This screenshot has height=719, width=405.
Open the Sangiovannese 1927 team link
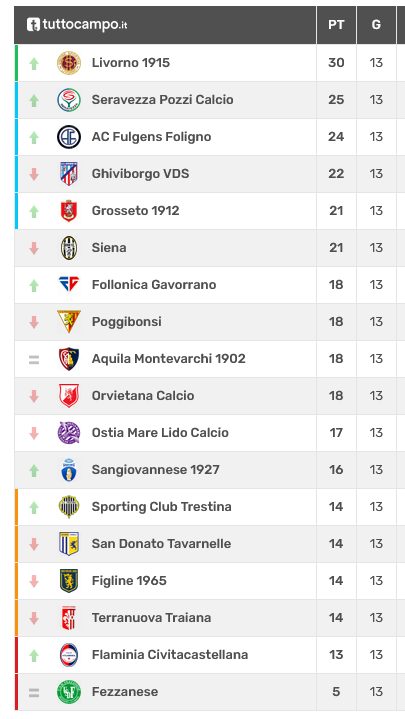tap(155, 470)
